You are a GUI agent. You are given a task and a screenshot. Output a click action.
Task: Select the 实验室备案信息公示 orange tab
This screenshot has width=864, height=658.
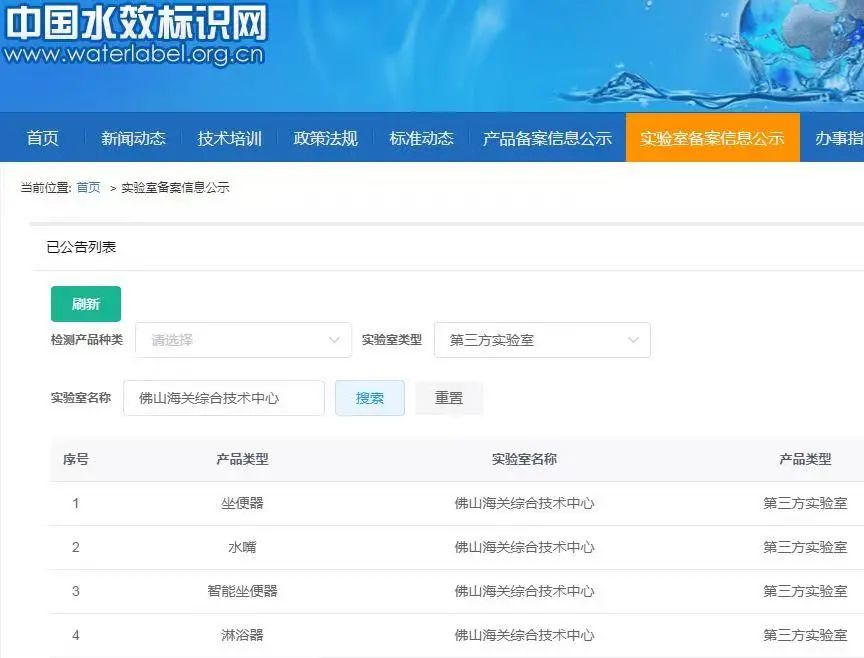point(712,138)
